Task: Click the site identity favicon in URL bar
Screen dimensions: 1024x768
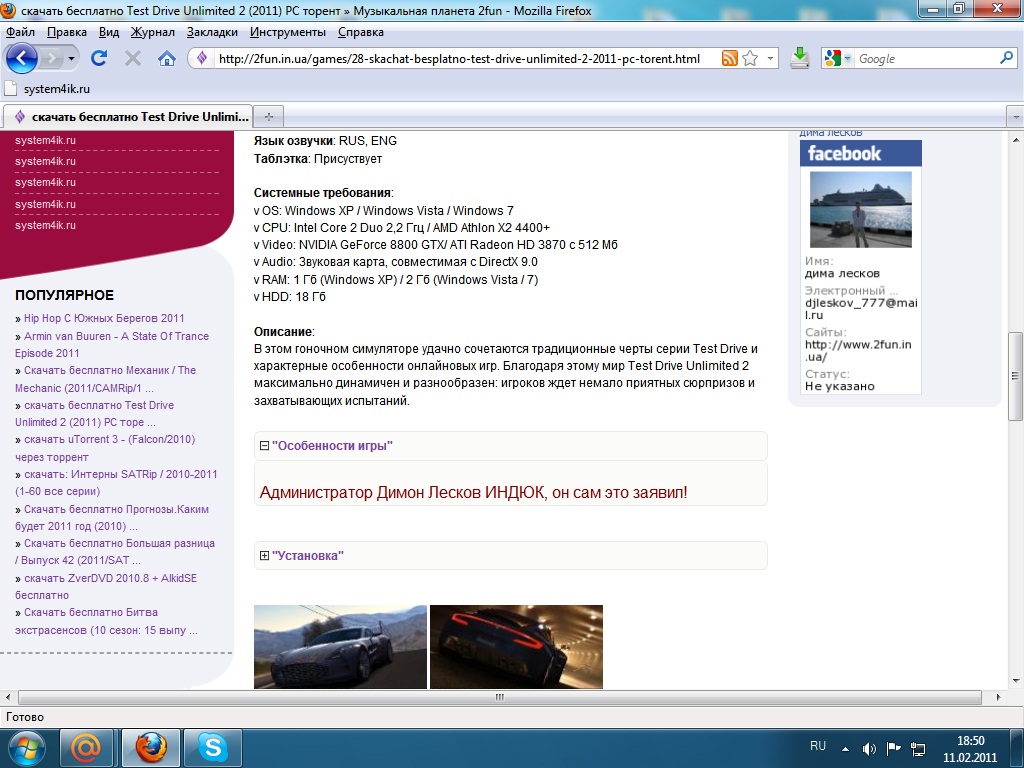Action: (x=202, y=58)
